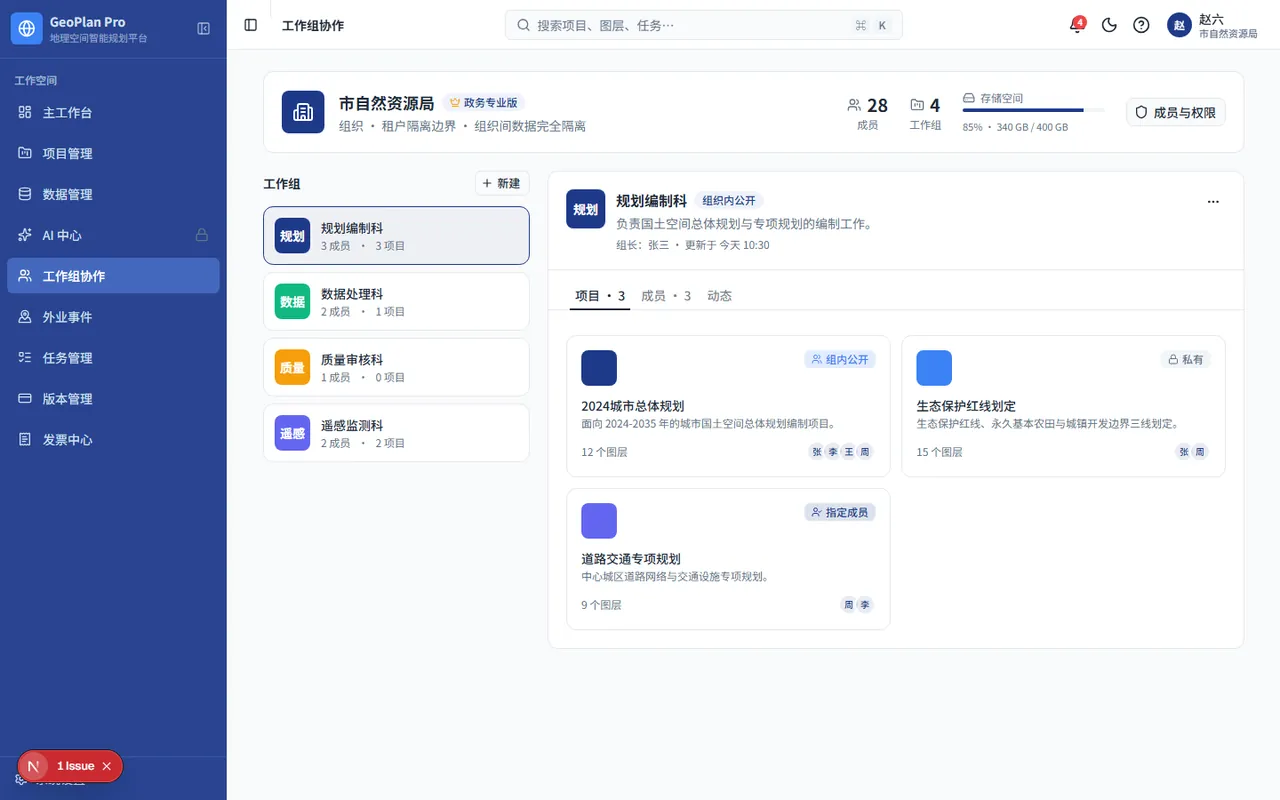Screen dimensions: 1280x800
Task: Open 数据管理 in the sidebar
Action: pyautogui.click(x=113, y=195)
